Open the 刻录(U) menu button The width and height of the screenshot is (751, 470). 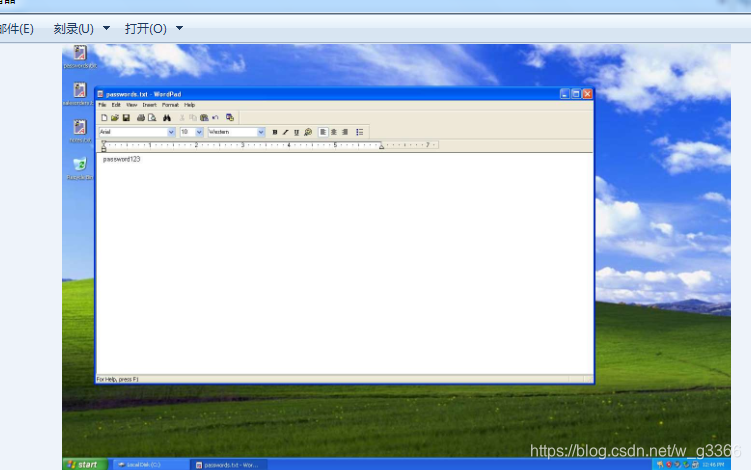73,29
